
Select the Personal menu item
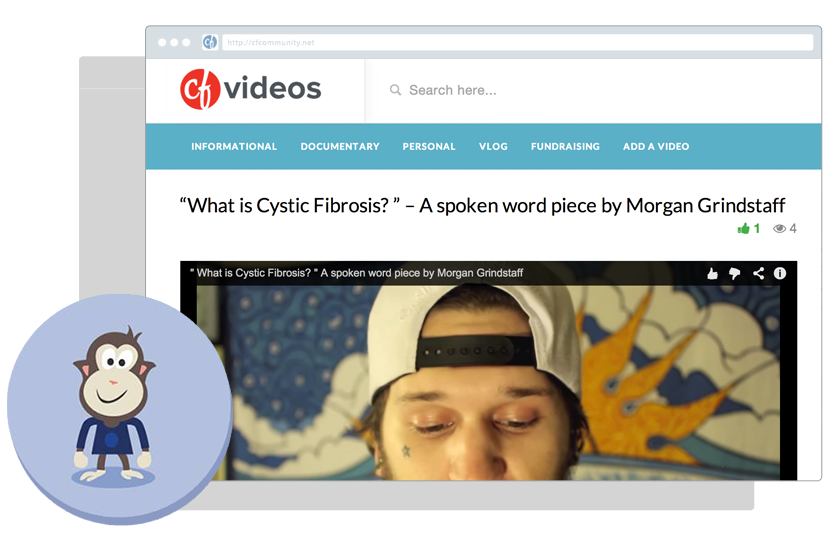pyautogui.click(x=429, y=146)
